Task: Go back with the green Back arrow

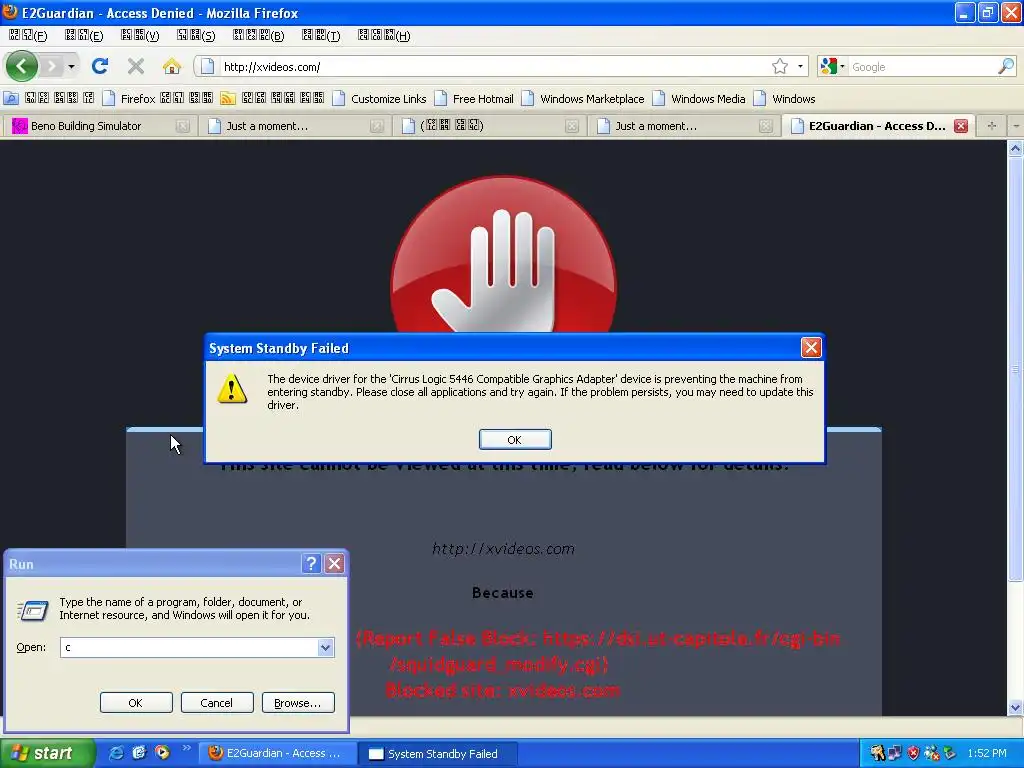Action: 22,66
